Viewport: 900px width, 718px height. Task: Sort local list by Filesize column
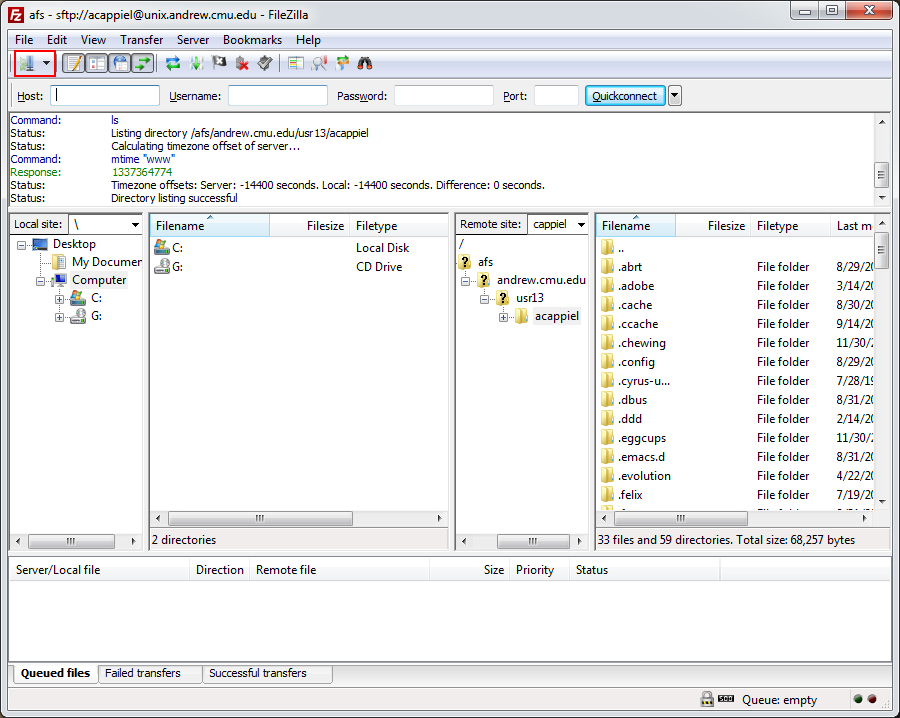point(310,226)
